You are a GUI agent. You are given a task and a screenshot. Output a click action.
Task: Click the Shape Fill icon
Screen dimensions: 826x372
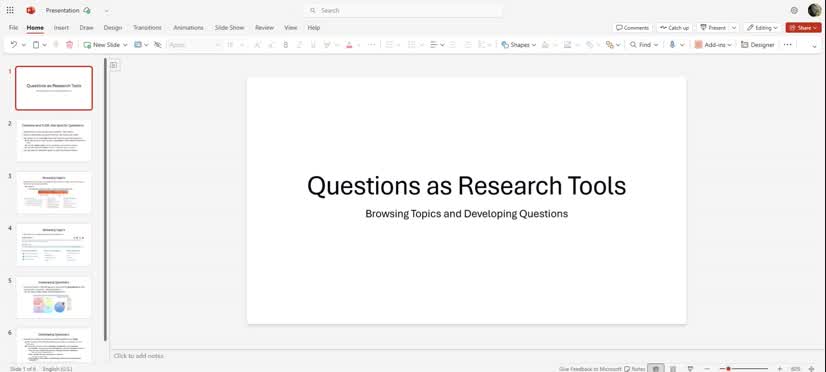[x=545, y=45]
